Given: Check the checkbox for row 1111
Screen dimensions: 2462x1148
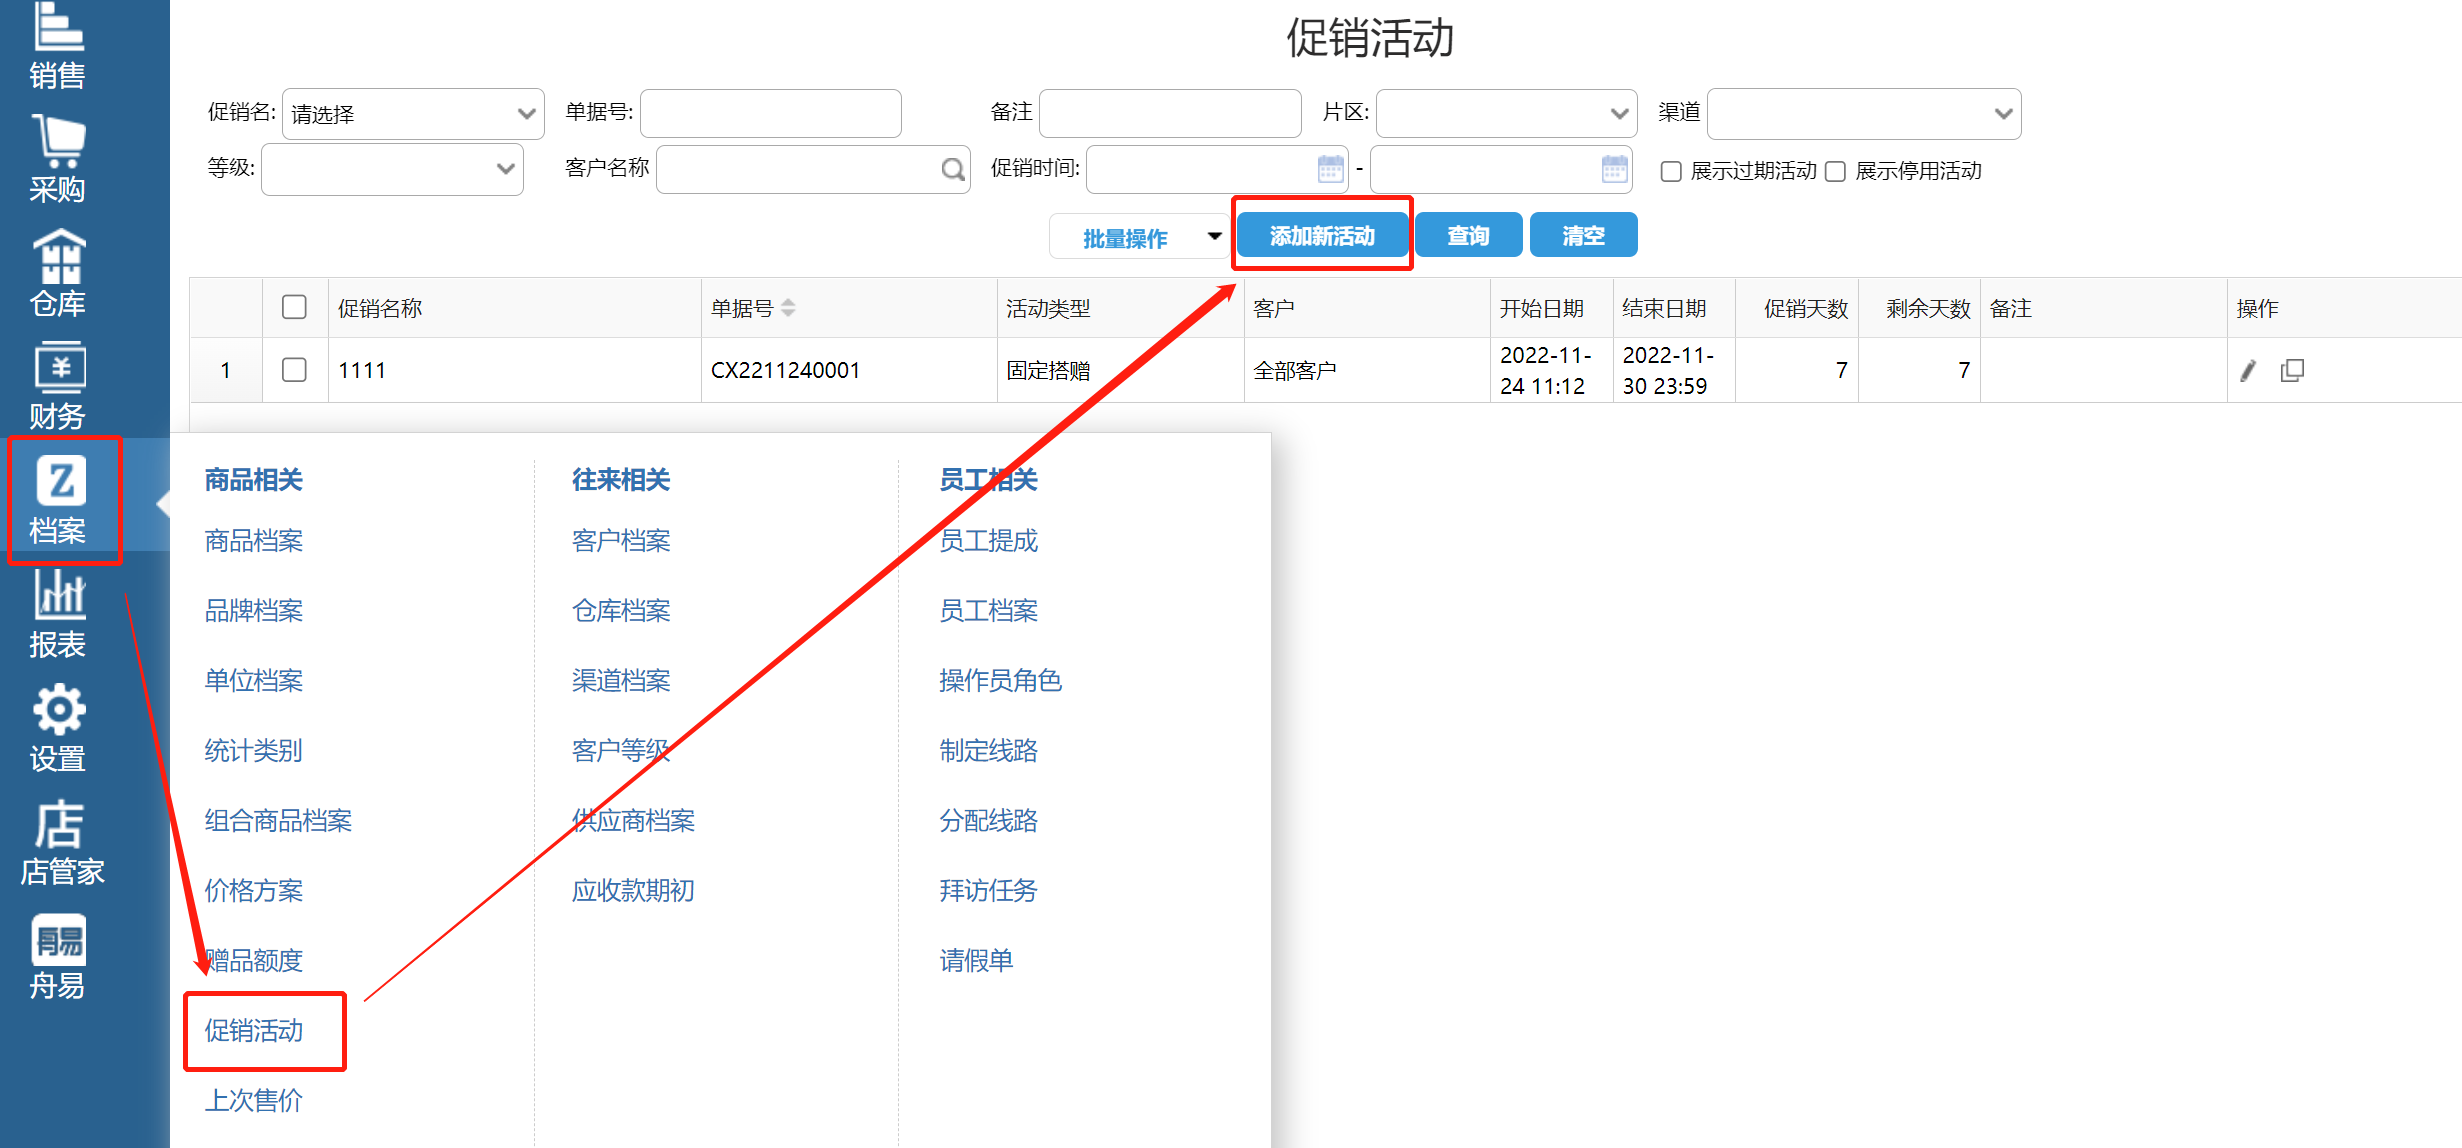Looking at the screenshot, I should click(x=294, y=370).
